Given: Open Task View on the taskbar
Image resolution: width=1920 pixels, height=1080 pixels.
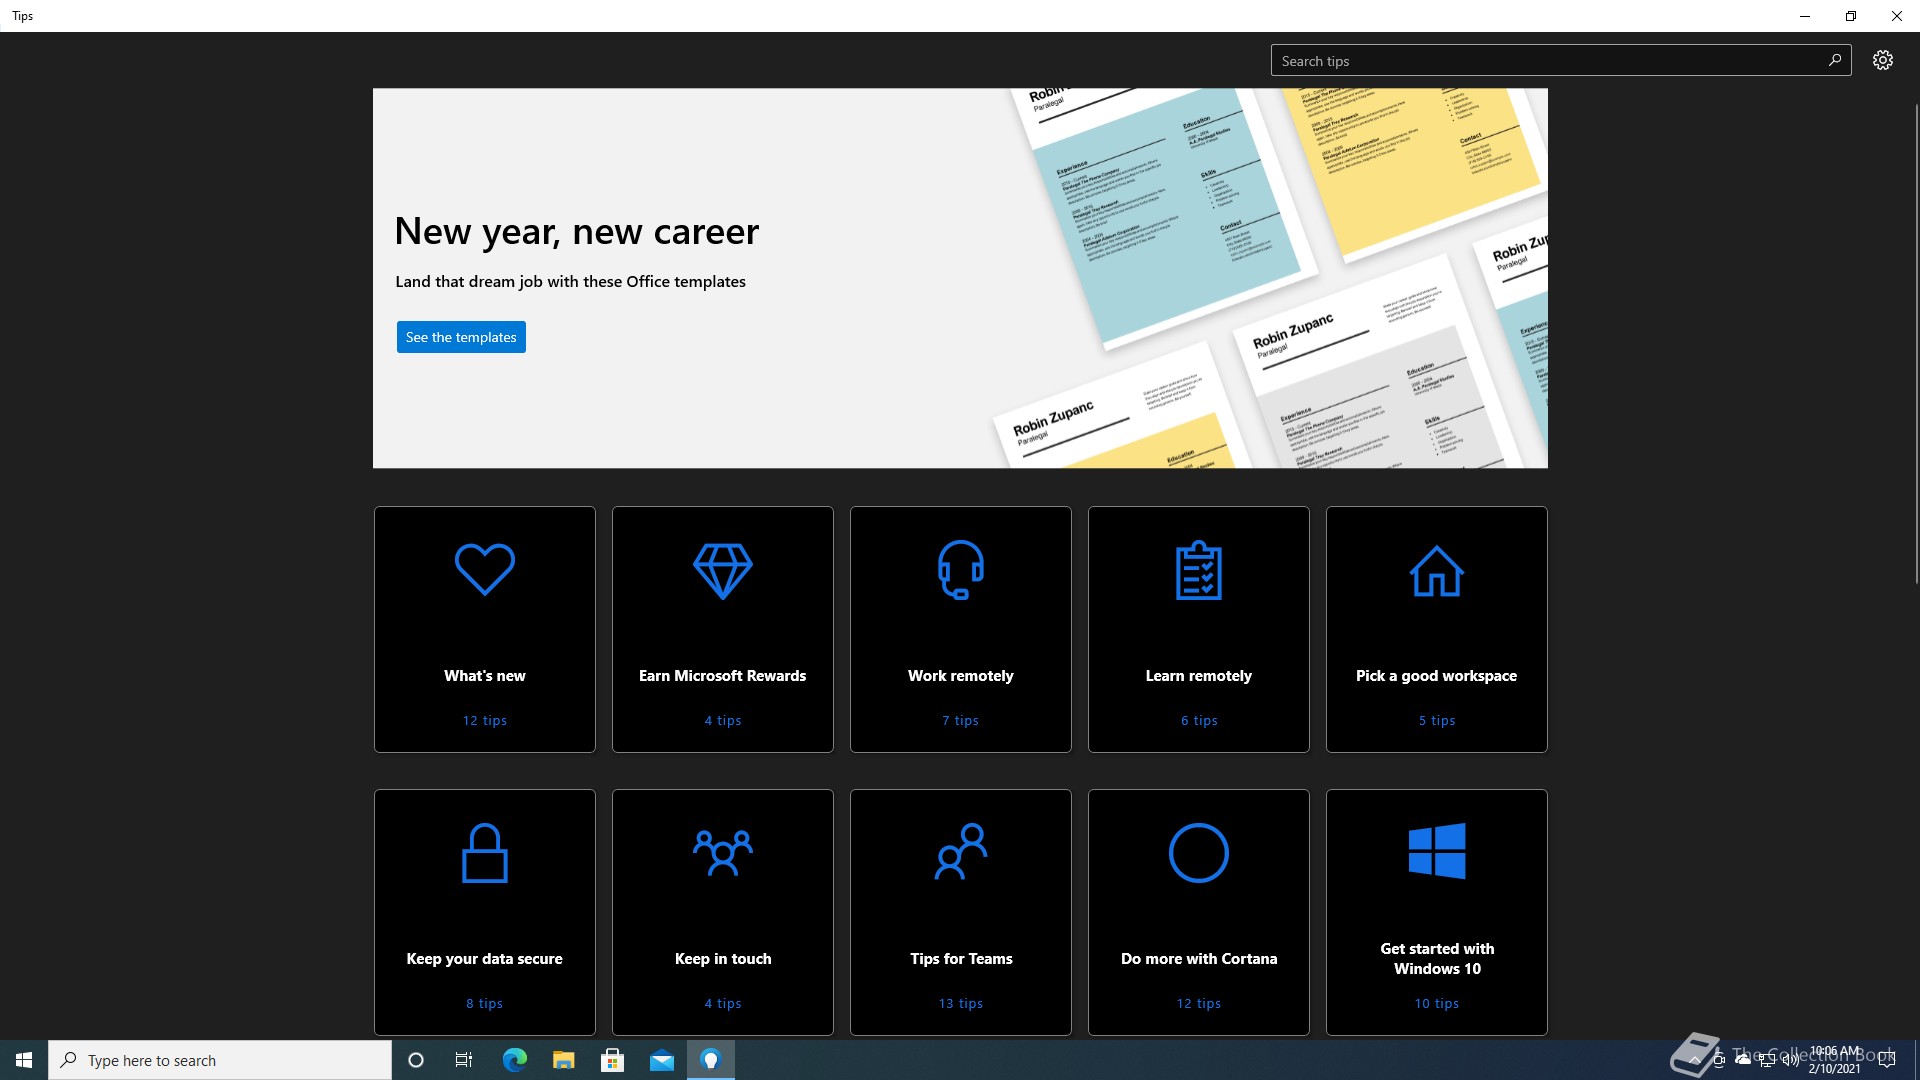Looking at the screenshot, I should tap(464, 1060).
